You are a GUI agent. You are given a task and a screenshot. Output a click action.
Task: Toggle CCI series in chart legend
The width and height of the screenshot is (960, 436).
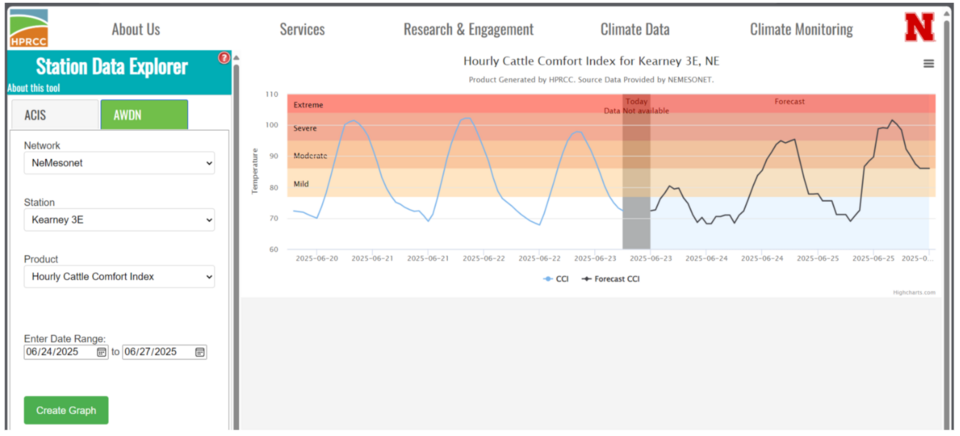[x=556, y=279]
